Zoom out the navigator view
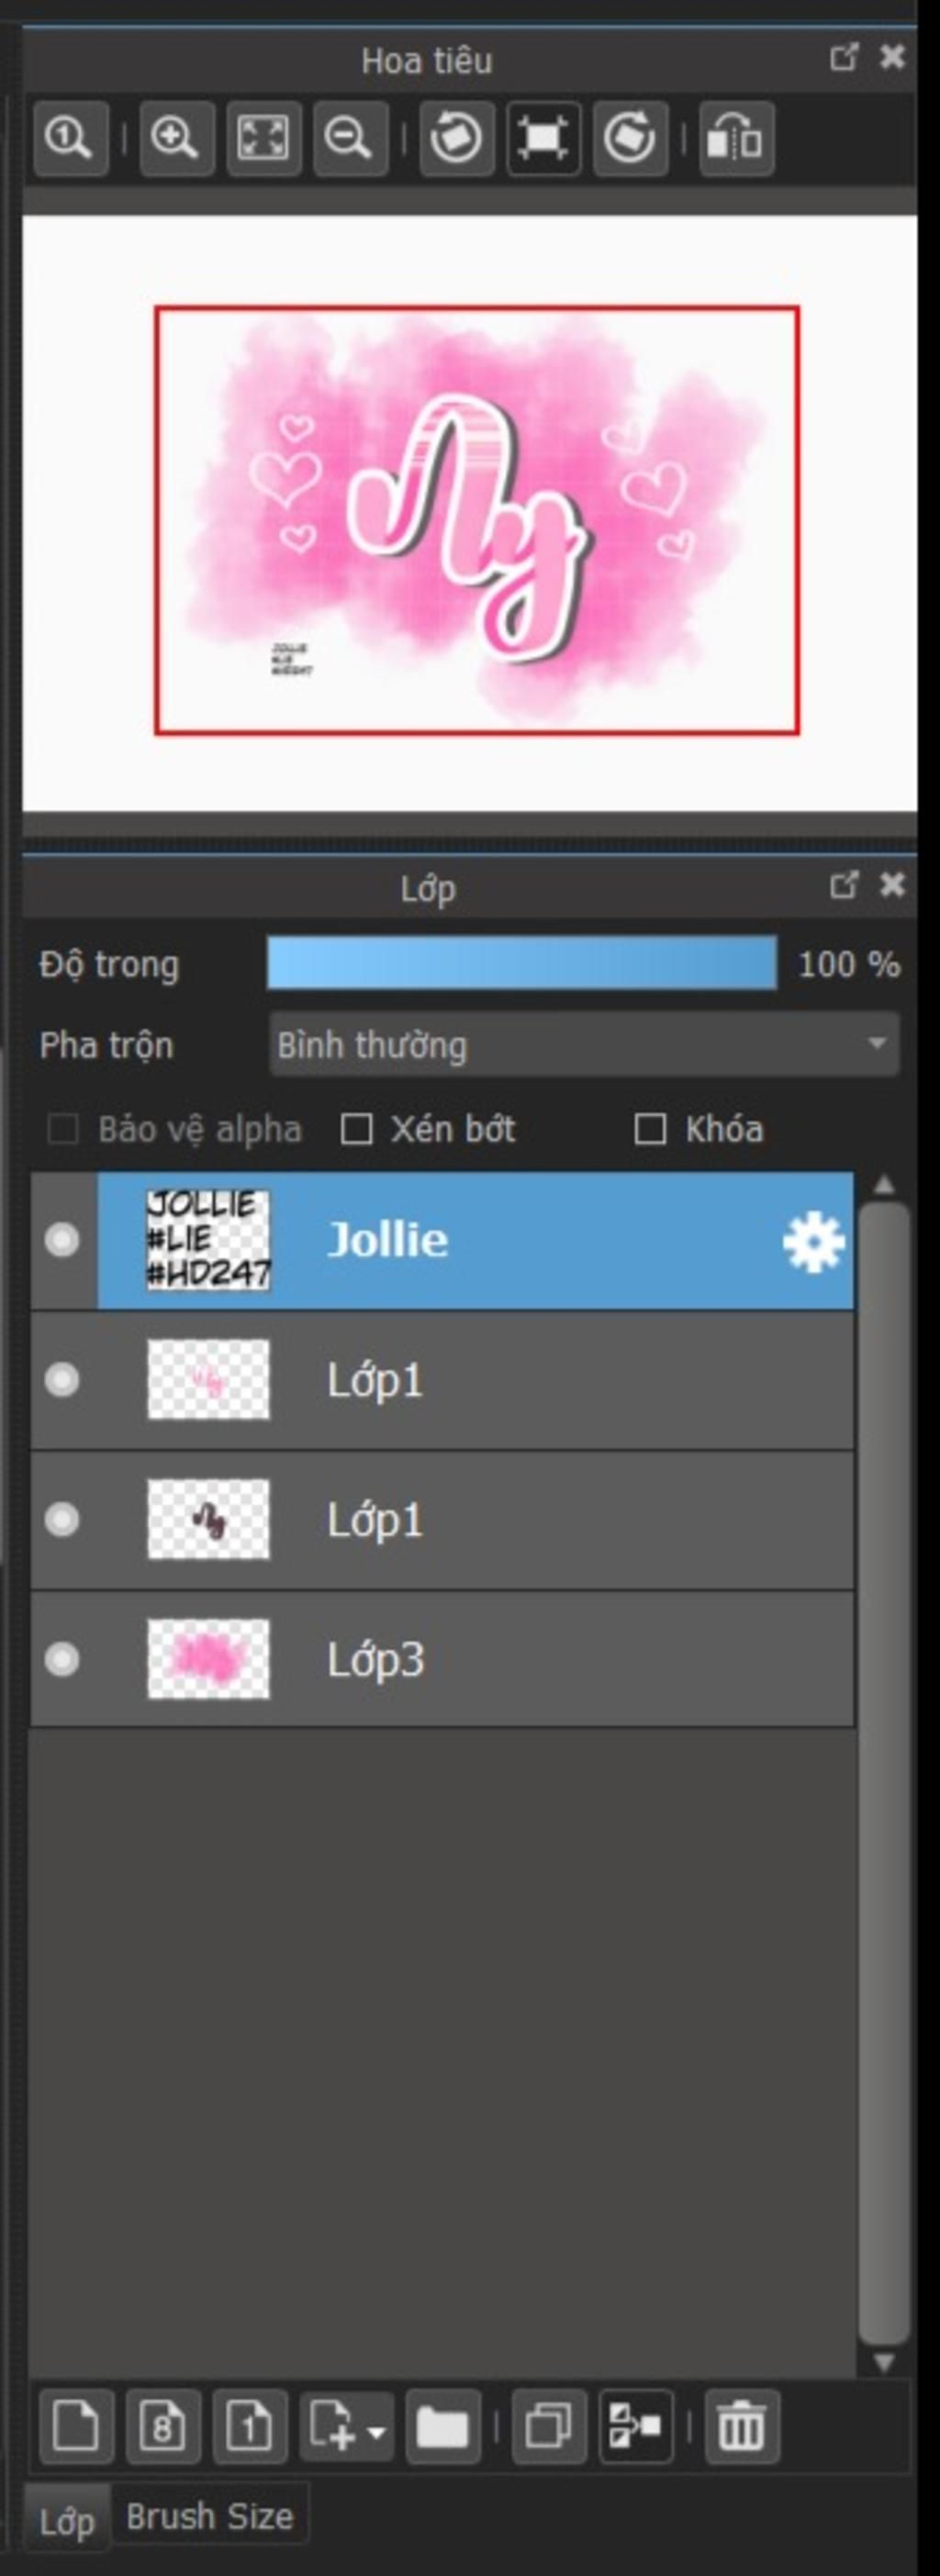940x2576 pixels. click(x=350, y=138)
